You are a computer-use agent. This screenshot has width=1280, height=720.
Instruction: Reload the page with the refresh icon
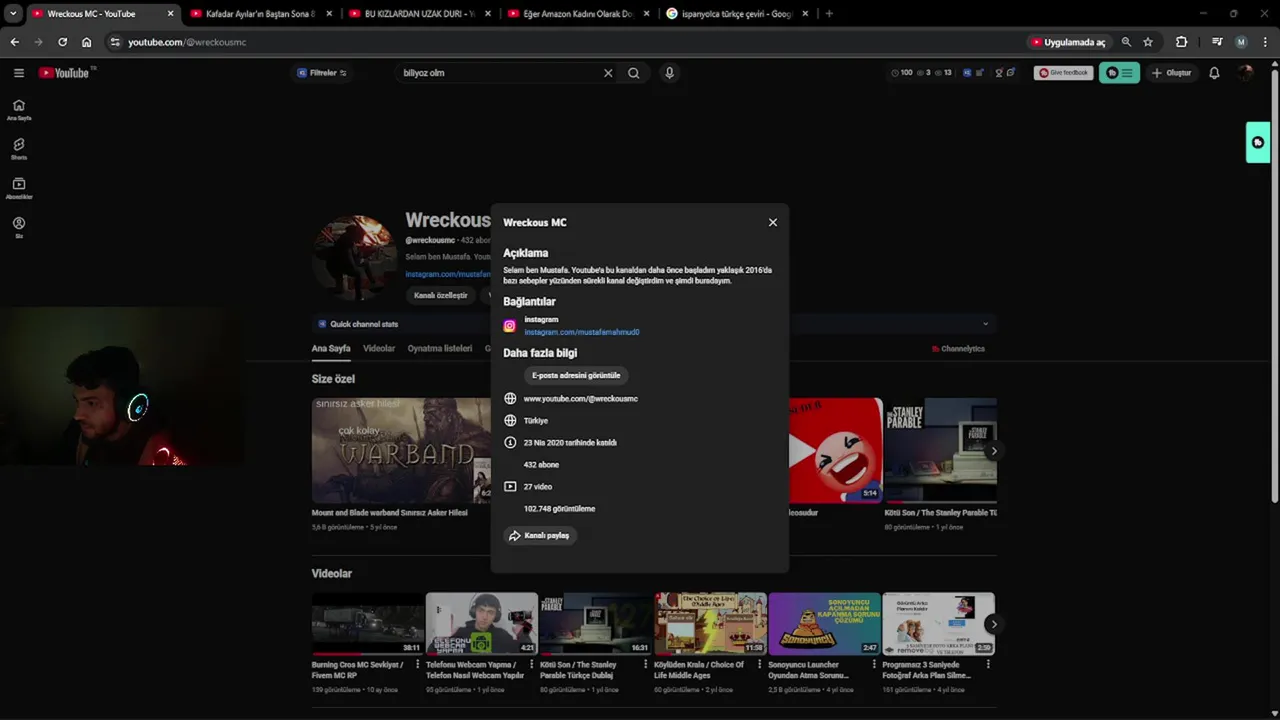[62, 42]
